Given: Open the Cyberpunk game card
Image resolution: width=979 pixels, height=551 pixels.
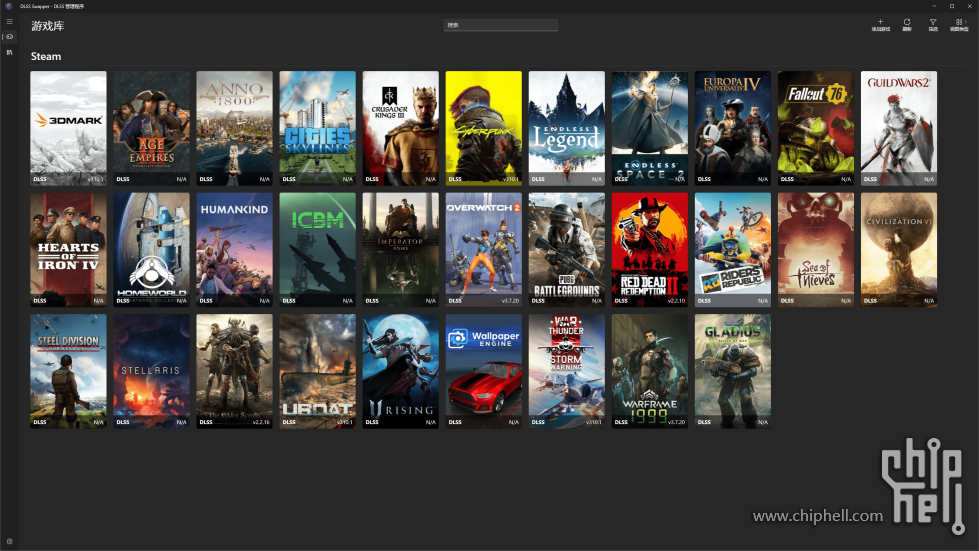Looking at the screenshot, I should 483,128.
